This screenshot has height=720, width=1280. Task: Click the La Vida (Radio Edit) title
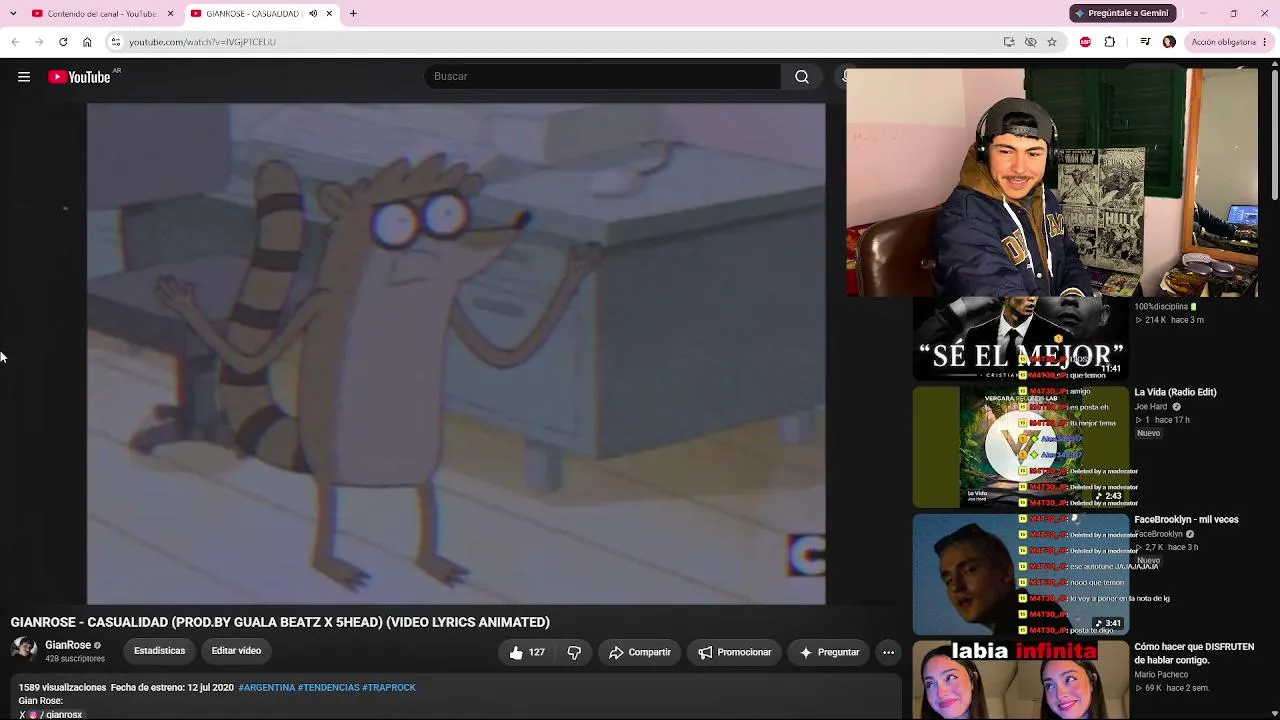coord(1175,393)
